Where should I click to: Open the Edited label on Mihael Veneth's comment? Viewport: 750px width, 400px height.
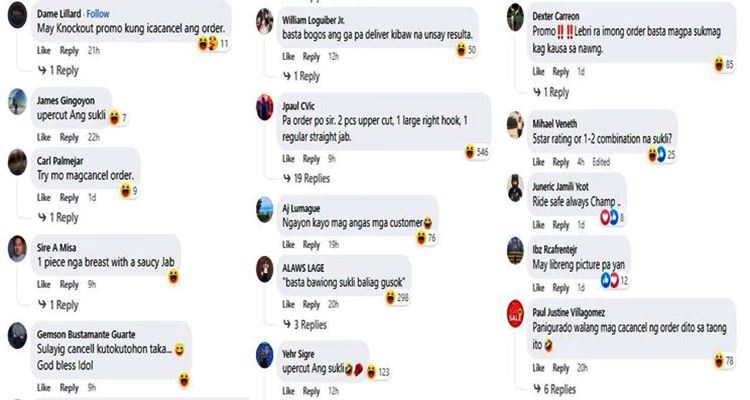[x=601, y=162]
